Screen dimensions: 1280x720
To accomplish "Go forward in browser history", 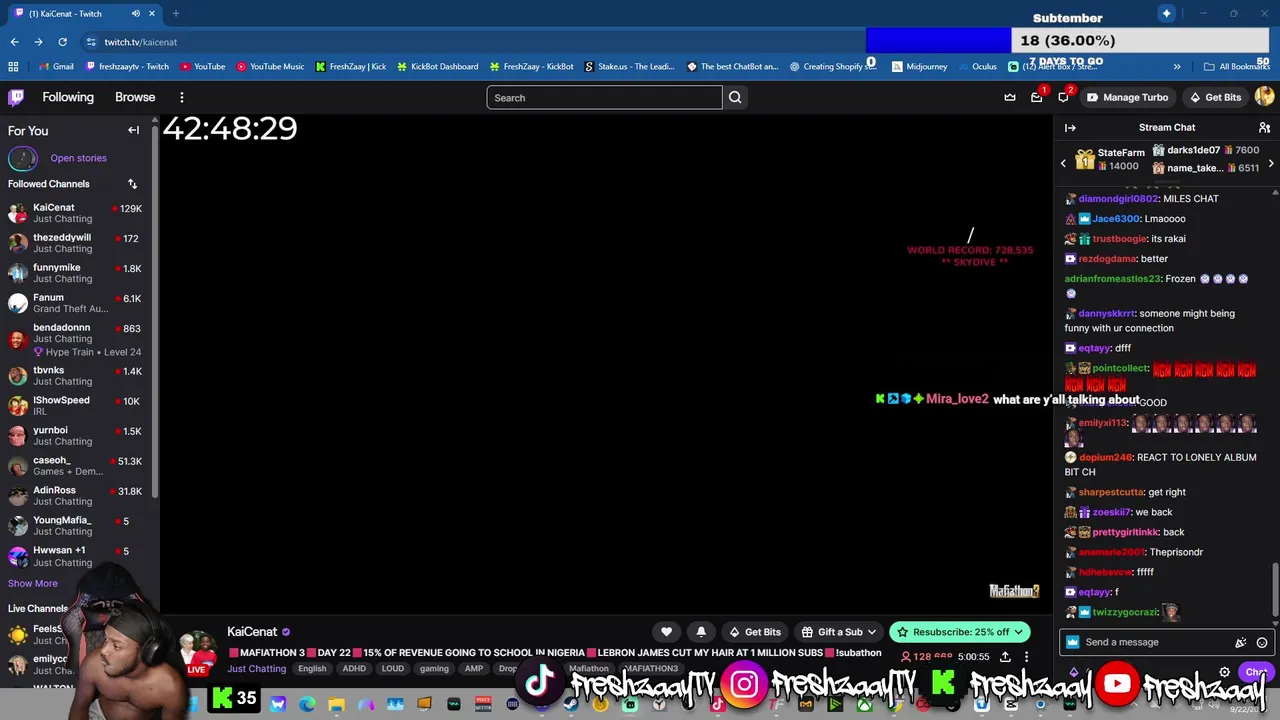I will point(38,42).
